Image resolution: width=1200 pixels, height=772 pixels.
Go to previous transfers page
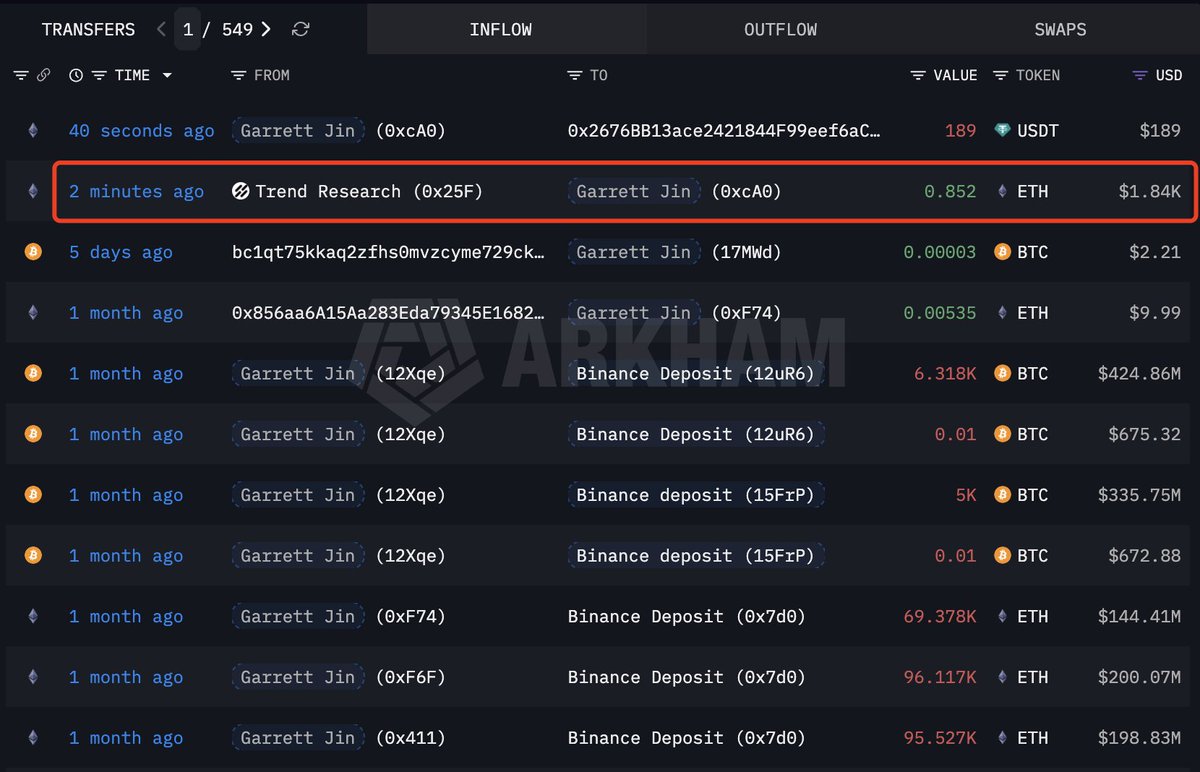[162, 29]
